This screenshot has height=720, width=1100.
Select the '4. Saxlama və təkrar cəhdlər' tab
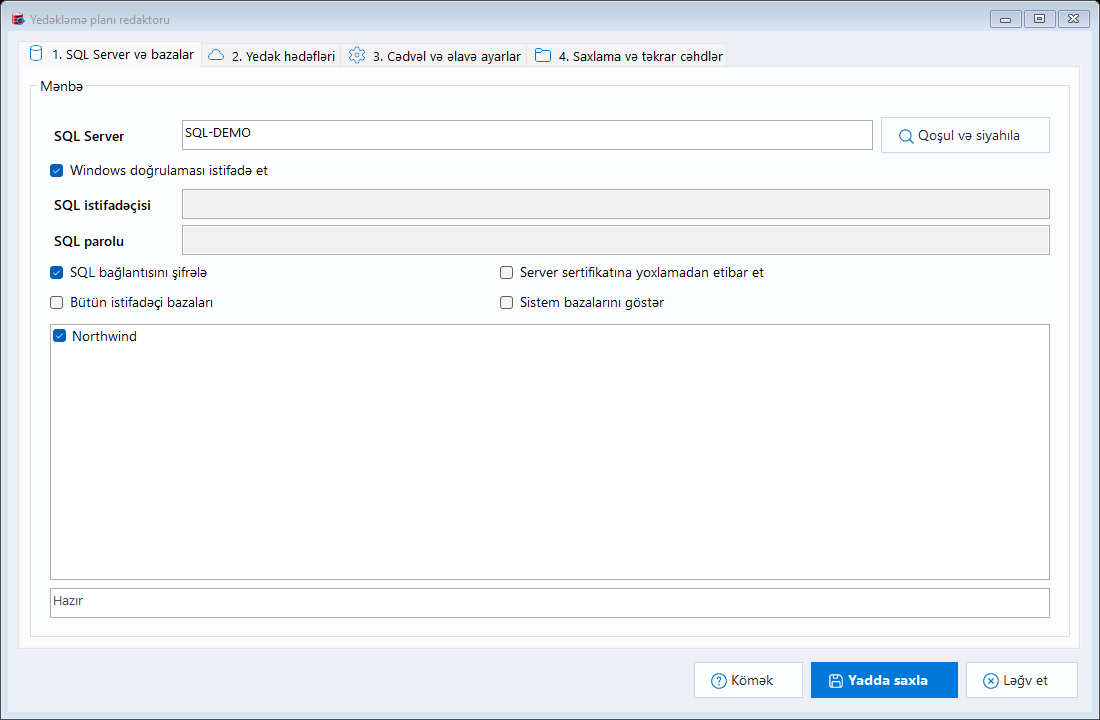[628, 55]
